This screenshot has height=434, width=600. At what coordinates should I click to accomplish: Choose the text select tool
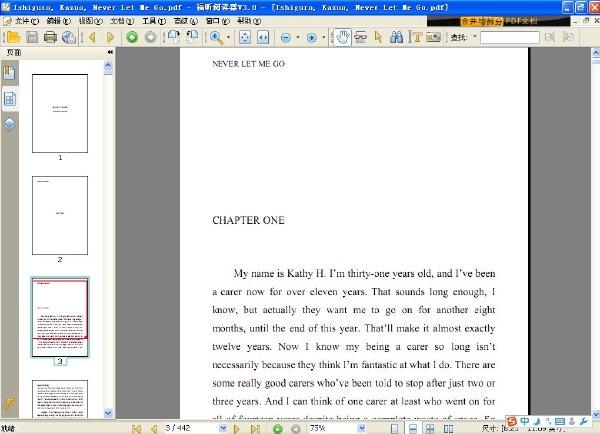click(x=415, y=37)
